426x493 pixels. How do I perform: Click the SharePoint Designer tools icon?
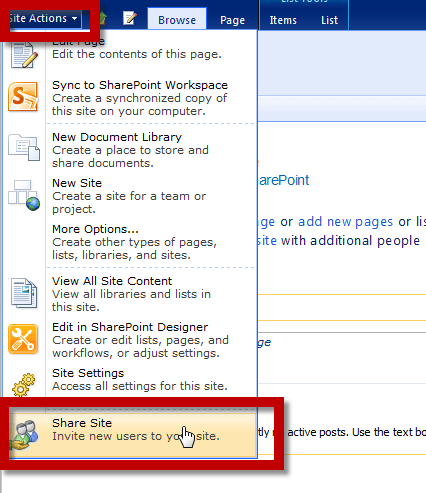pos(23,339)
